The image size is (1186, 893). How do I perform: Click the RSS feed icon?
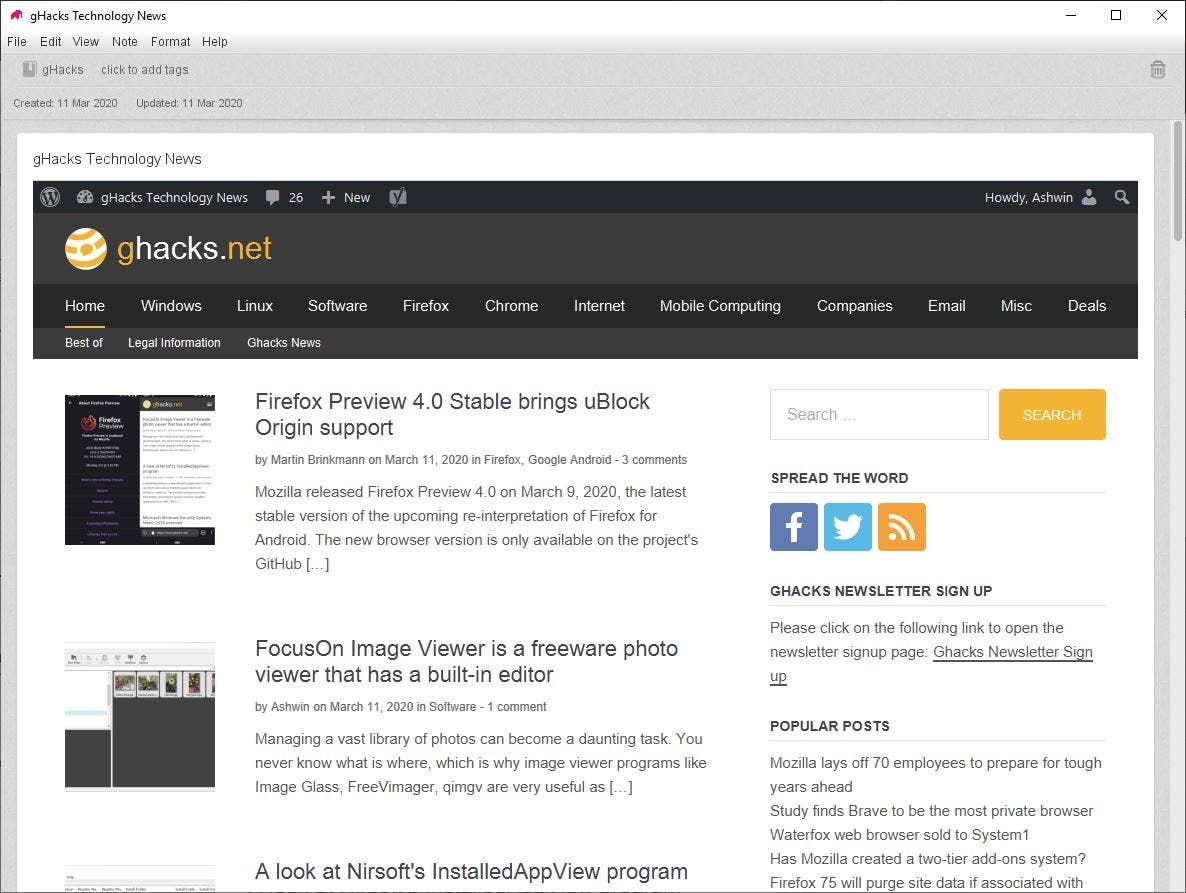point(902,527)
